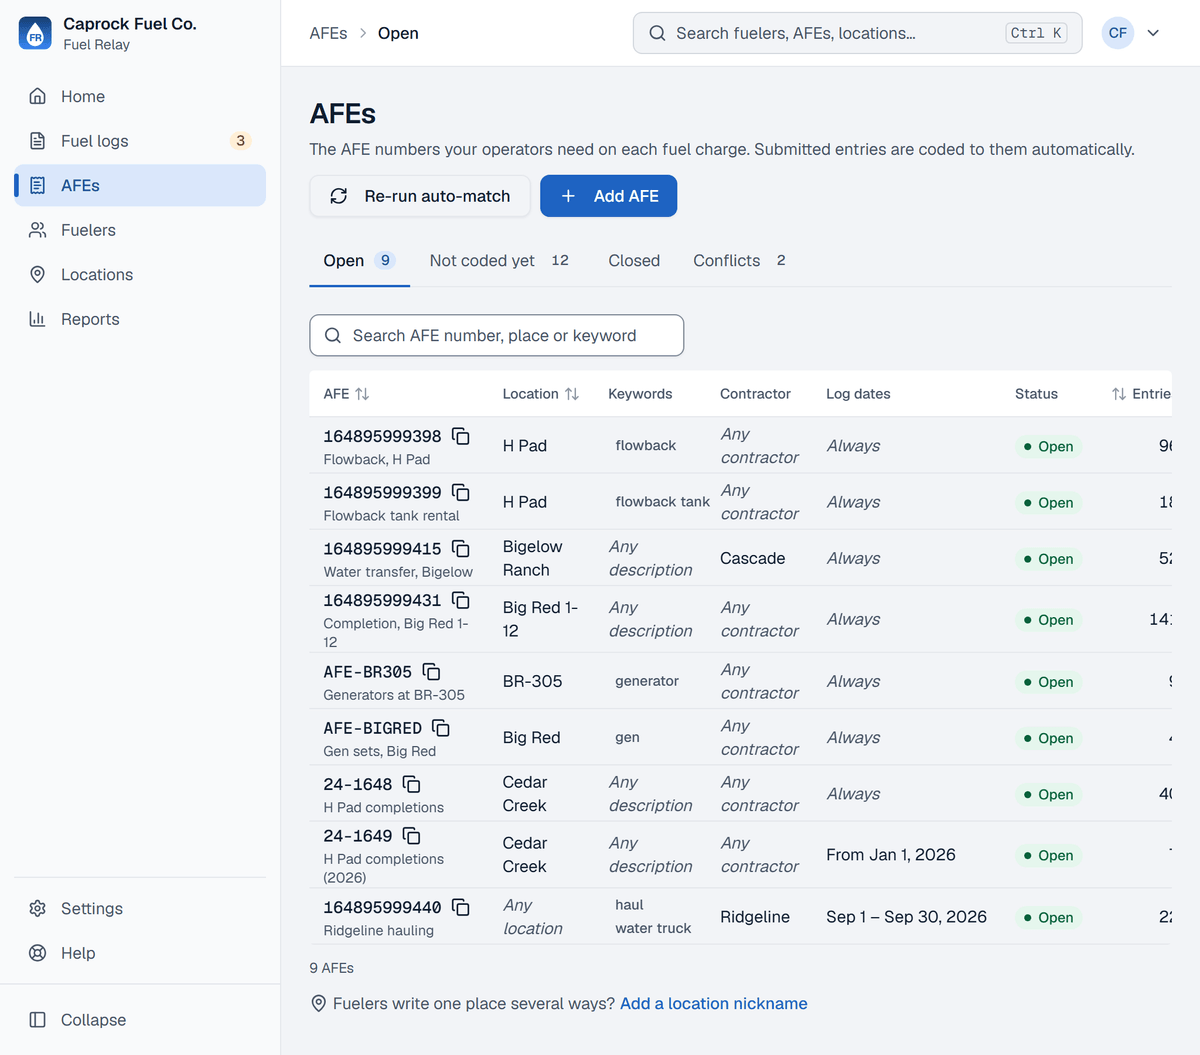Click the BR-305 location cell
The height and width of the screenshot is (1055, 1200).
click(532, 681)
